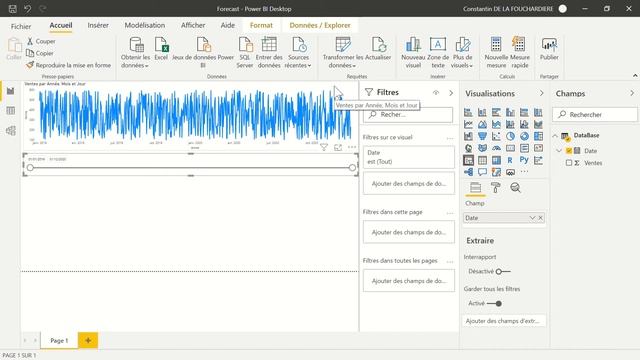Select the Q&A speech-bubble visual
This screenshot has width=640, height=360.
click(482, 172)
